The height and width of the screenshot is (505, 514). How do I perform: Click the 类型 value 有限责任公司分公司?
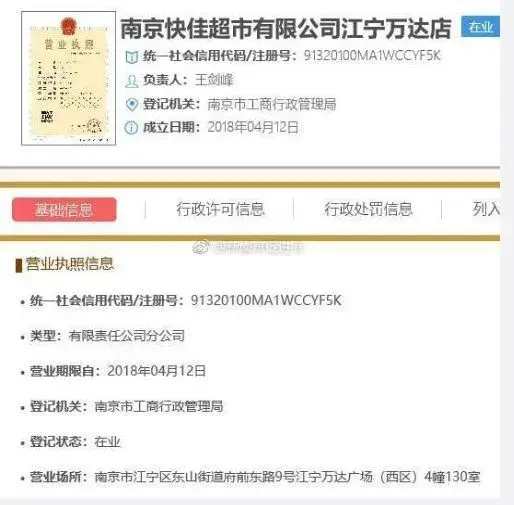coord(127,336)
